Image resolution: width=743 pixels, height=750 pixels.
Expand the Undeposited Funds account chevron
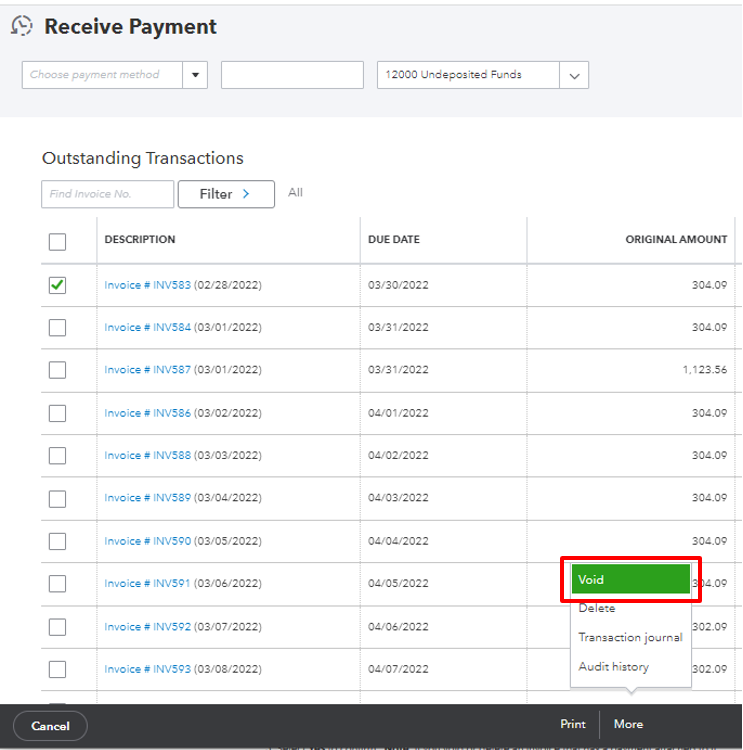574,75
